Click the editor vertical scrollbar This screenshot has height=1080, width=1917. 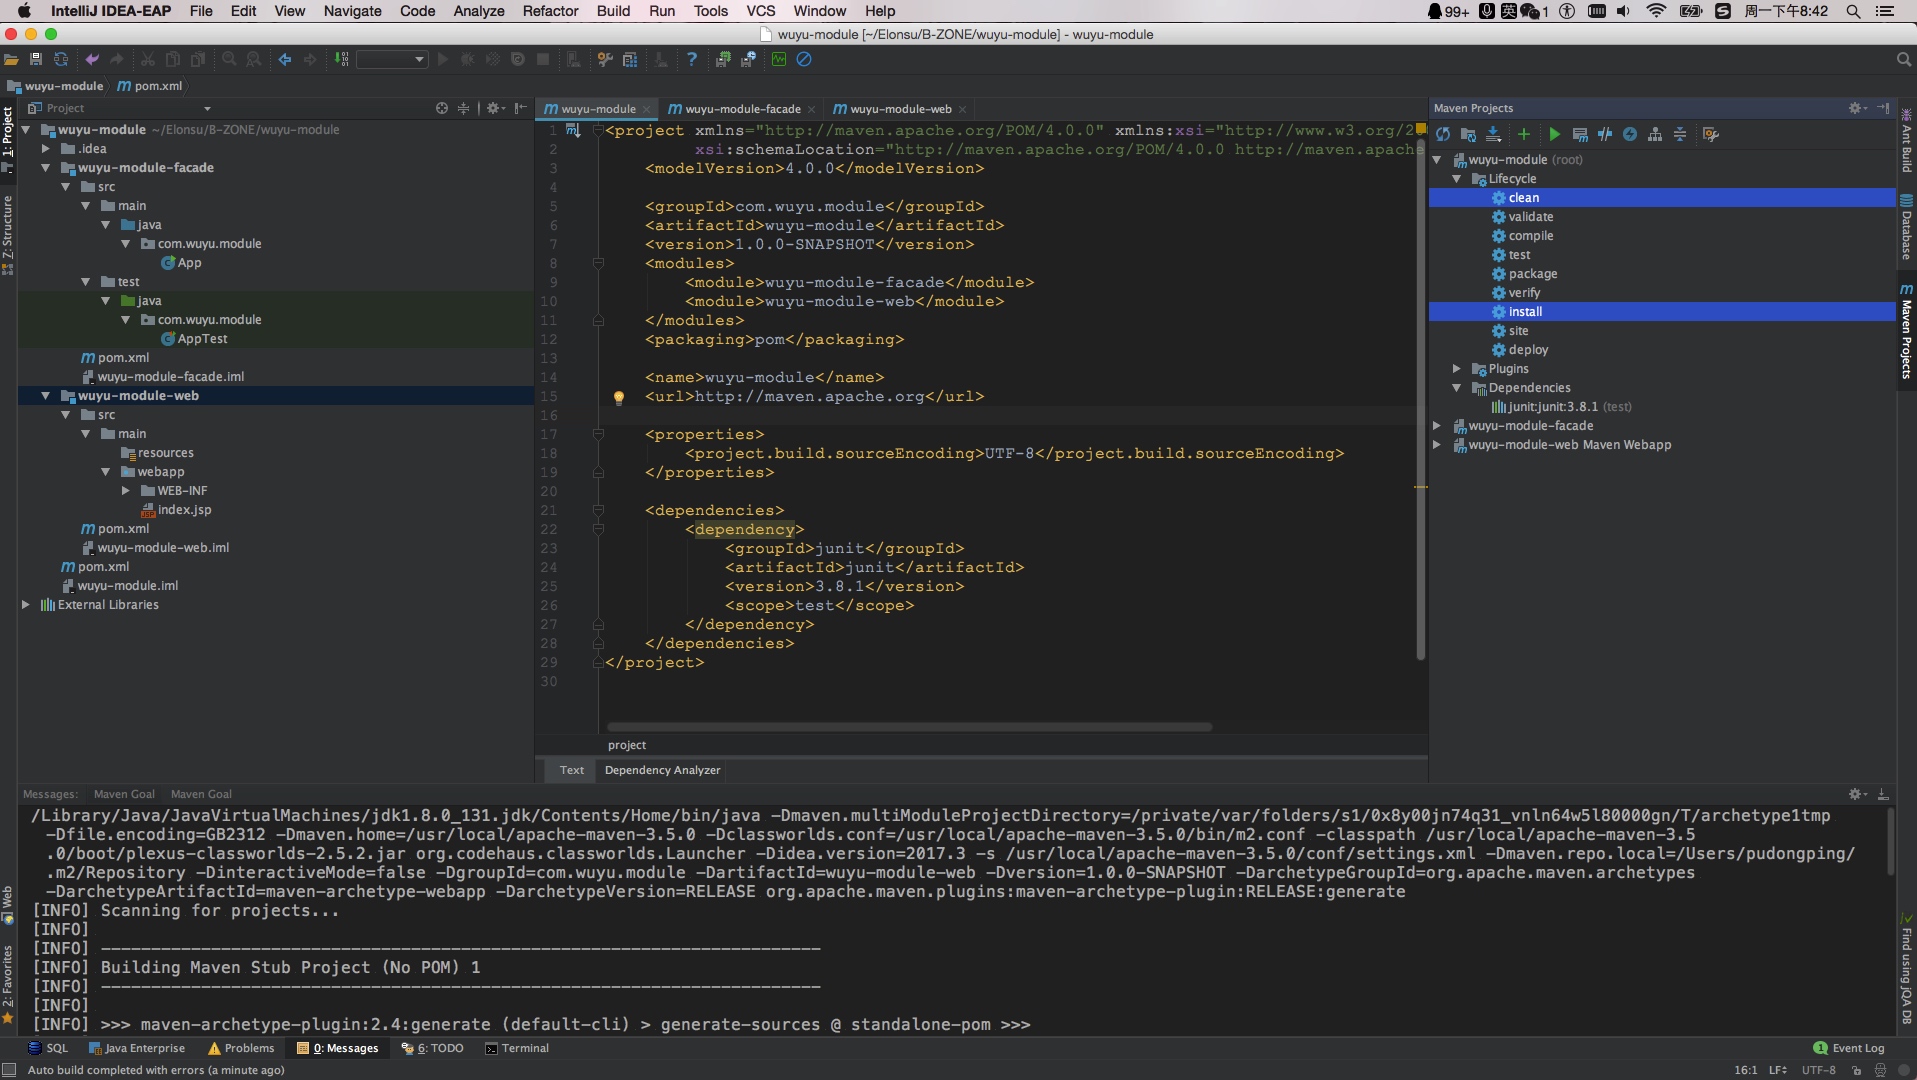tap(1420, 400)
